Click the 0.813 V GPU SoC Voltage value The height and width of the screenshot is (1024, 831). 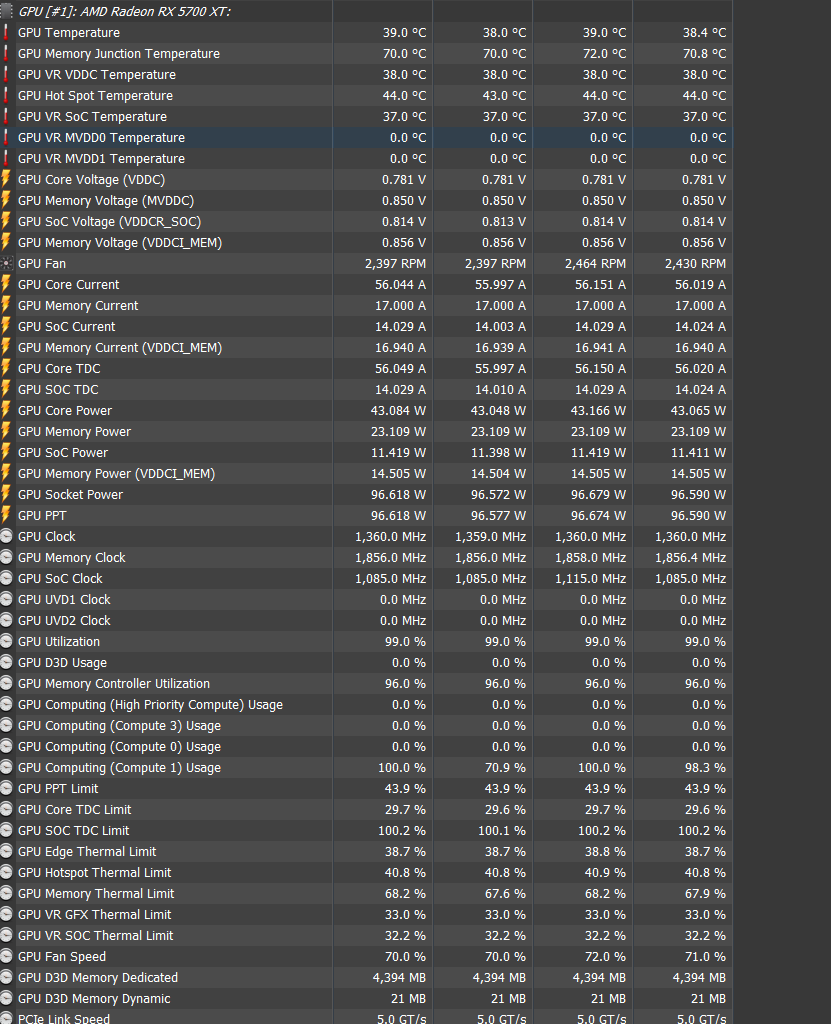click(504, 221)
